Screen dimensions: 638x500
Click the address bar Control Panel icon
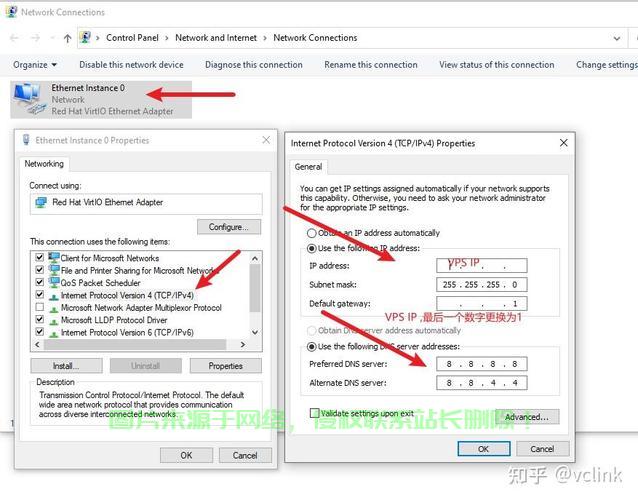pyautogui.click(x=85, y=37)
